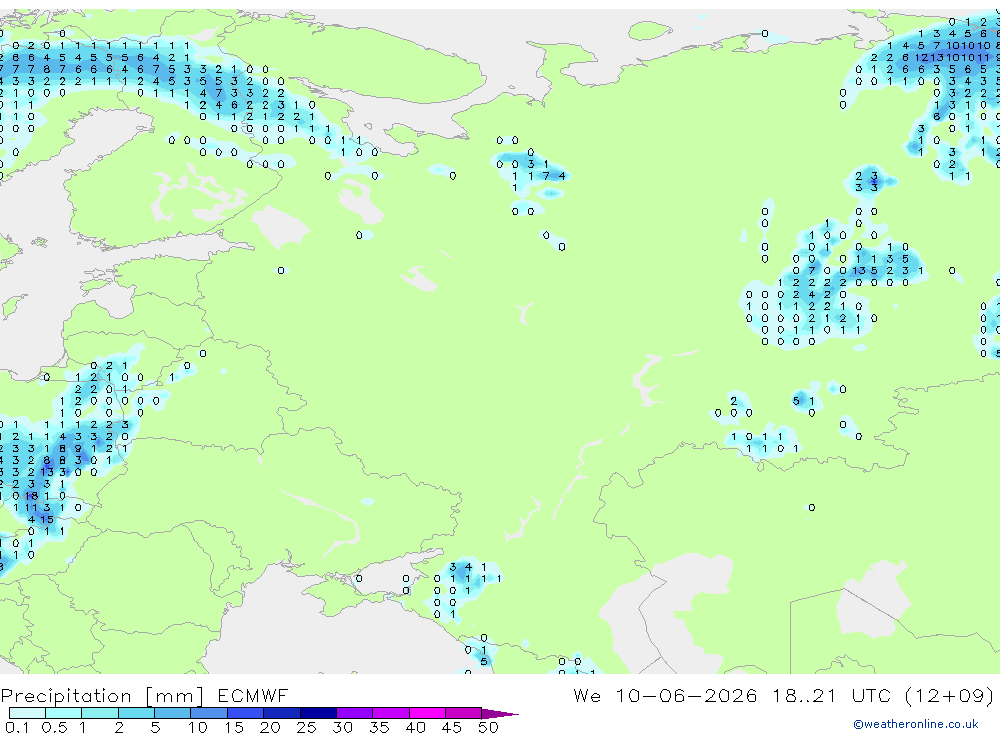Click the legend label '15'
This screenshot has height=733, width=1000.
point(234,727)
